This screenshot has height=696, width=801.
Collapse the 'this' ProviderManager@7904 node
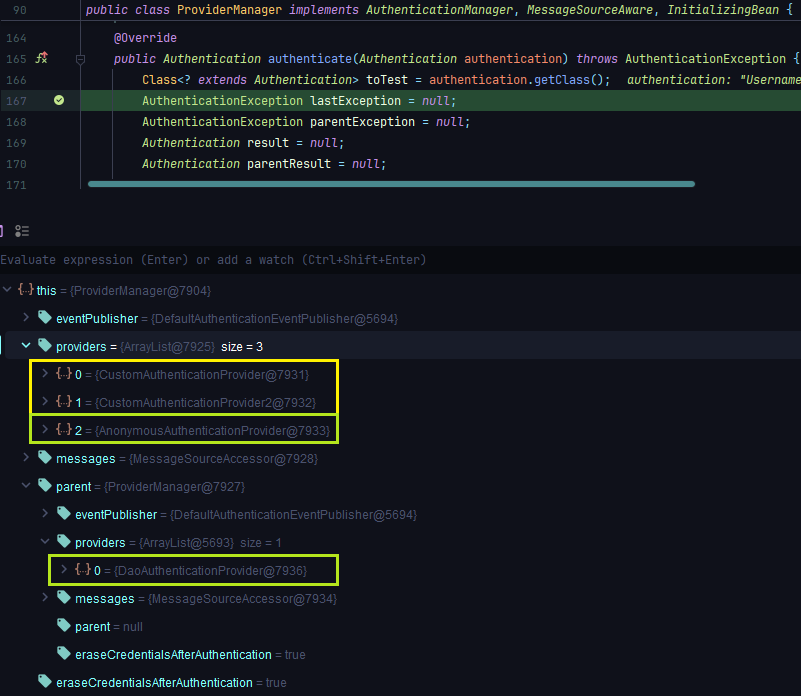pyautogui.click(x=8, y=290)
